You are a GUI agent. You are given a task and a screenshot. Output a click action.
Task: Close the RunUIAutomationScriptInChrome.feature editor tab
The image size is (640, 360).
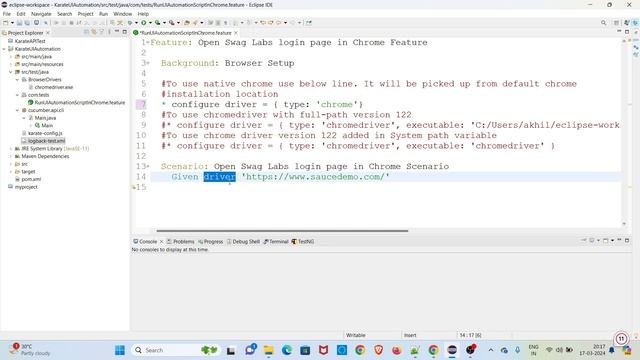pos(236,33)
